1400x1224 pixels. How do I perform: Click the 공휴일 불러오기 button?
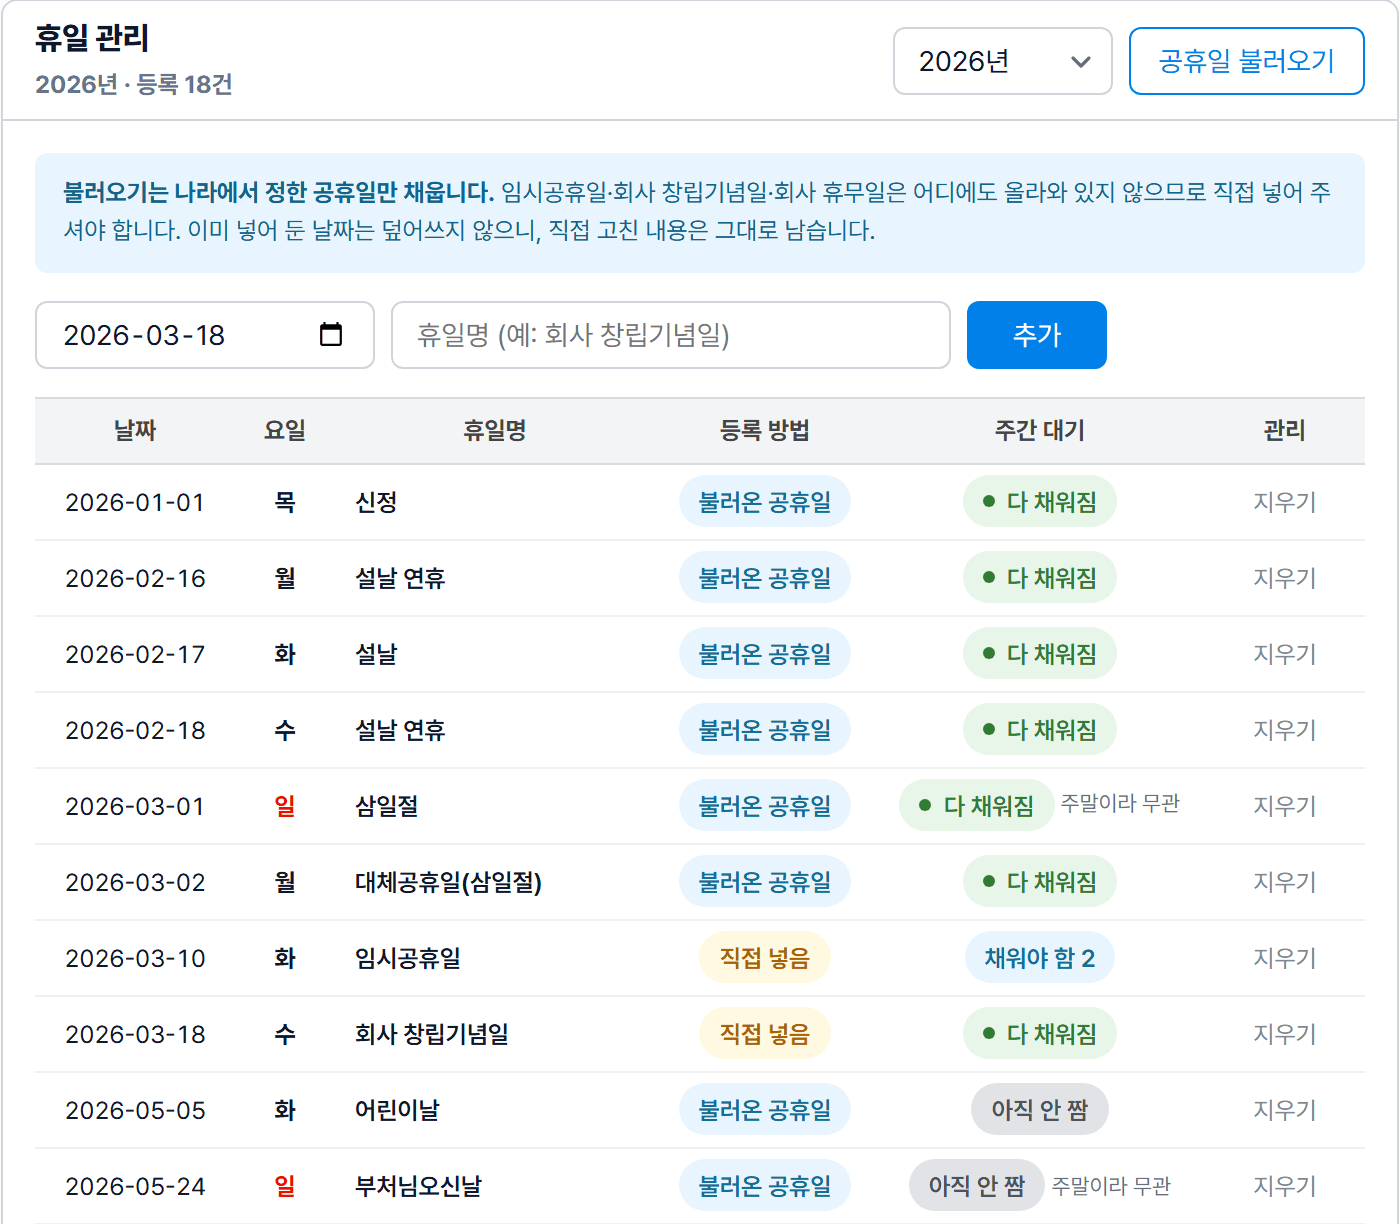point(1246,61)
